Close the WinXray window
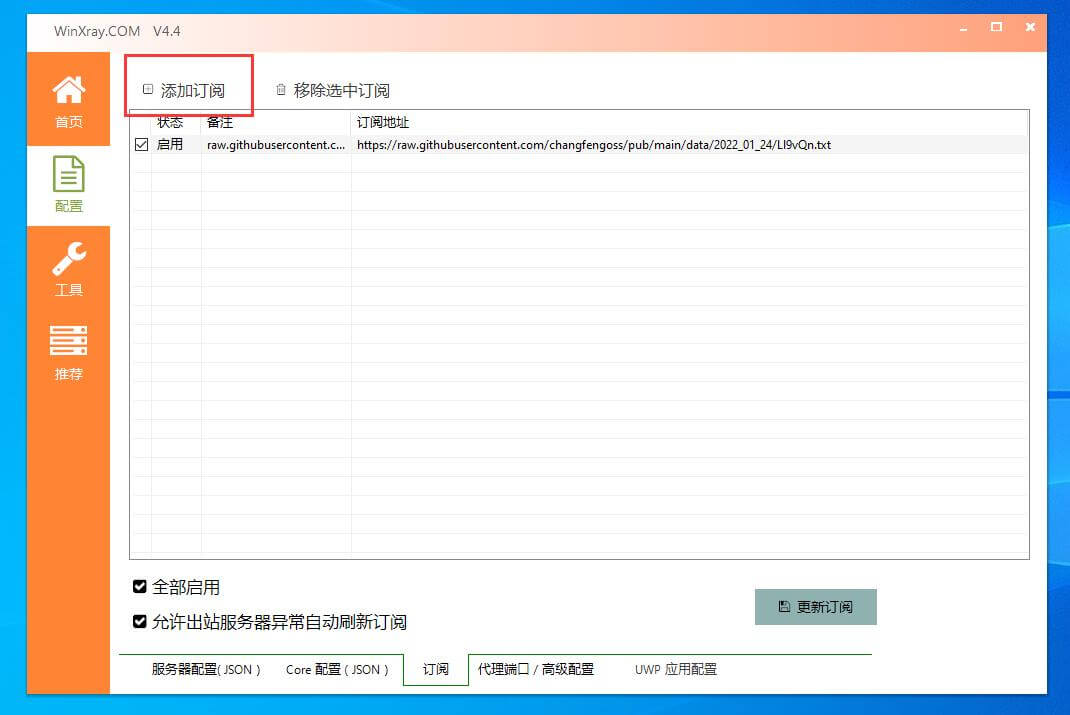 (1030, 27)
